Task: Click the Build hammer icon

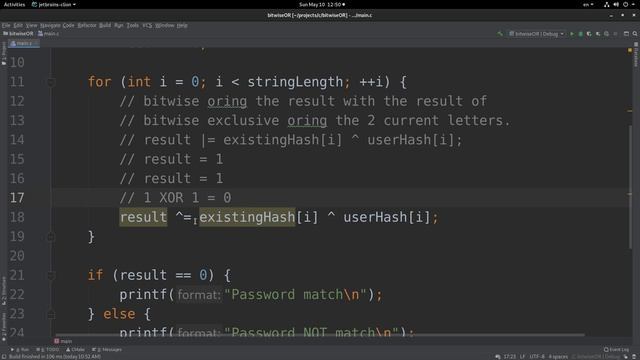Action: coord(500,34)
